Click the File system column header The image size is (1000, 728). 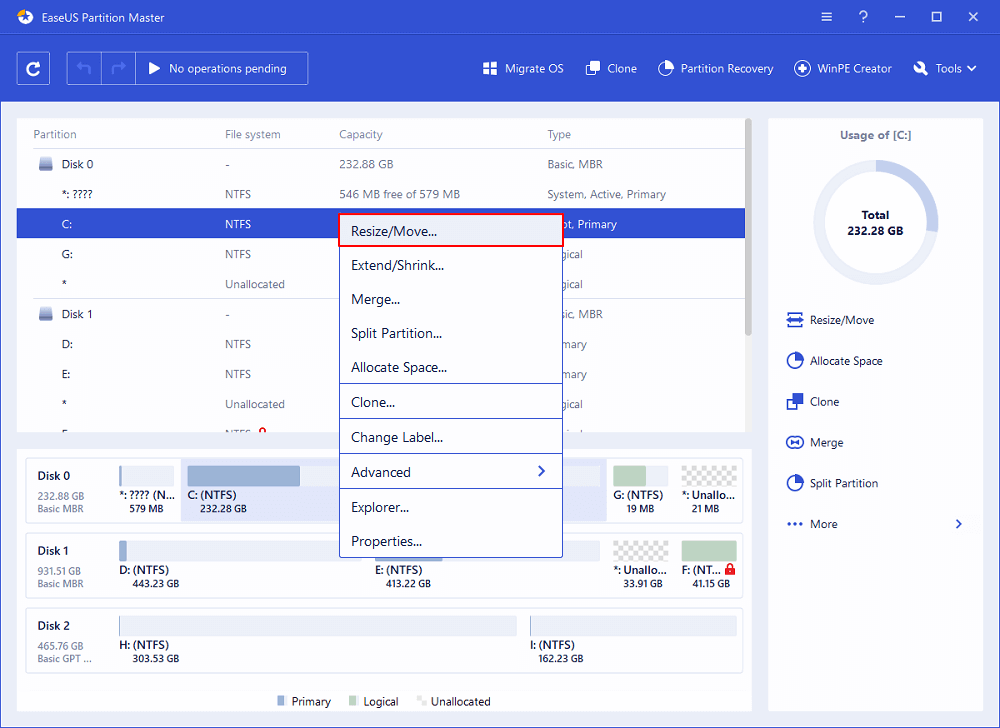click(x=253, y=135)
